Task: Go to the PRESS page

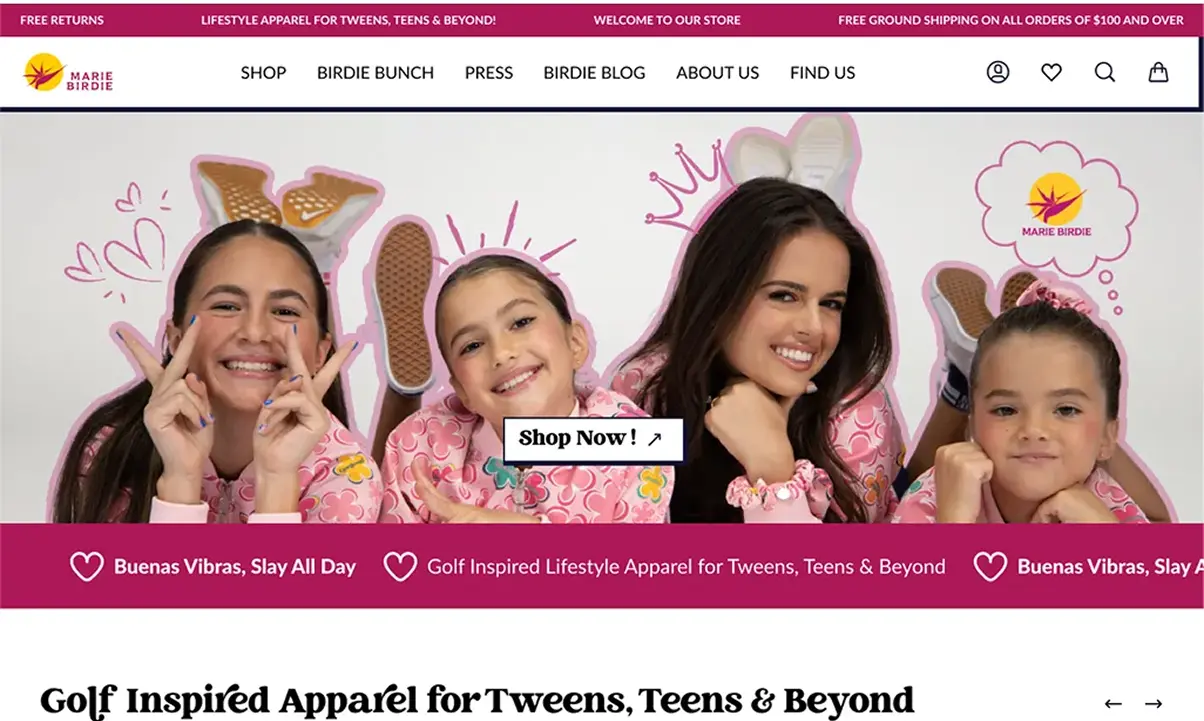Action: click(x=489, y=72)
